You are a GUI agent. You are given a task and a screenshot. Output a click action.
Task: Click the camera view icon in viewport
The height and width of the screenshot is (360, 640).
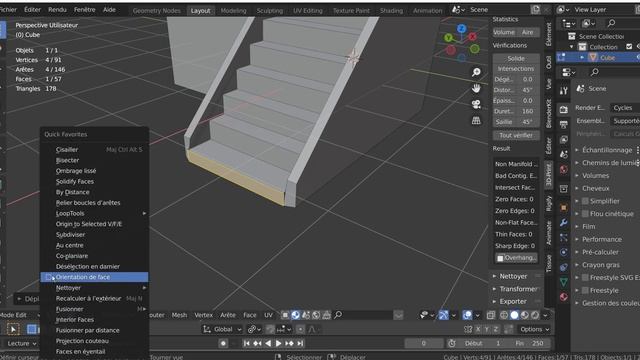click(x=476, y=104)
